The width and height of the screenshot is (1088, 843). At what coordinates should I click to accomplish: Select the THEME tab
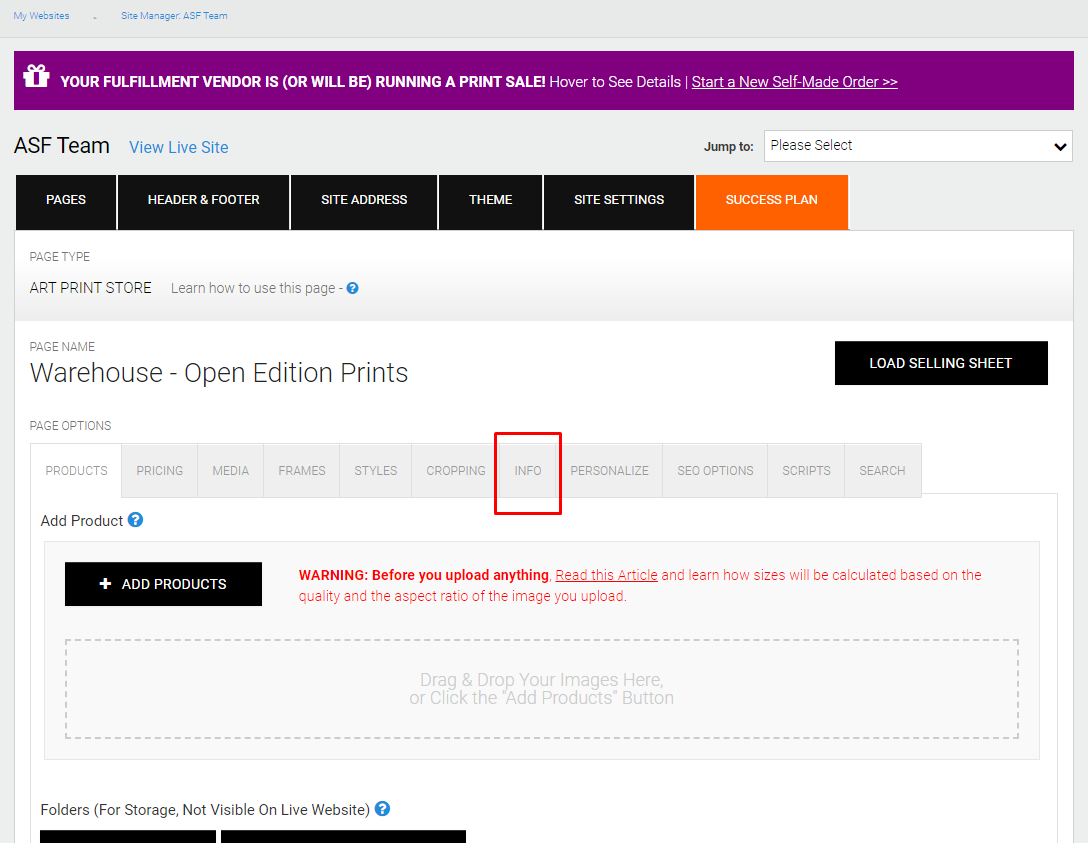click(x=491, y=202)
